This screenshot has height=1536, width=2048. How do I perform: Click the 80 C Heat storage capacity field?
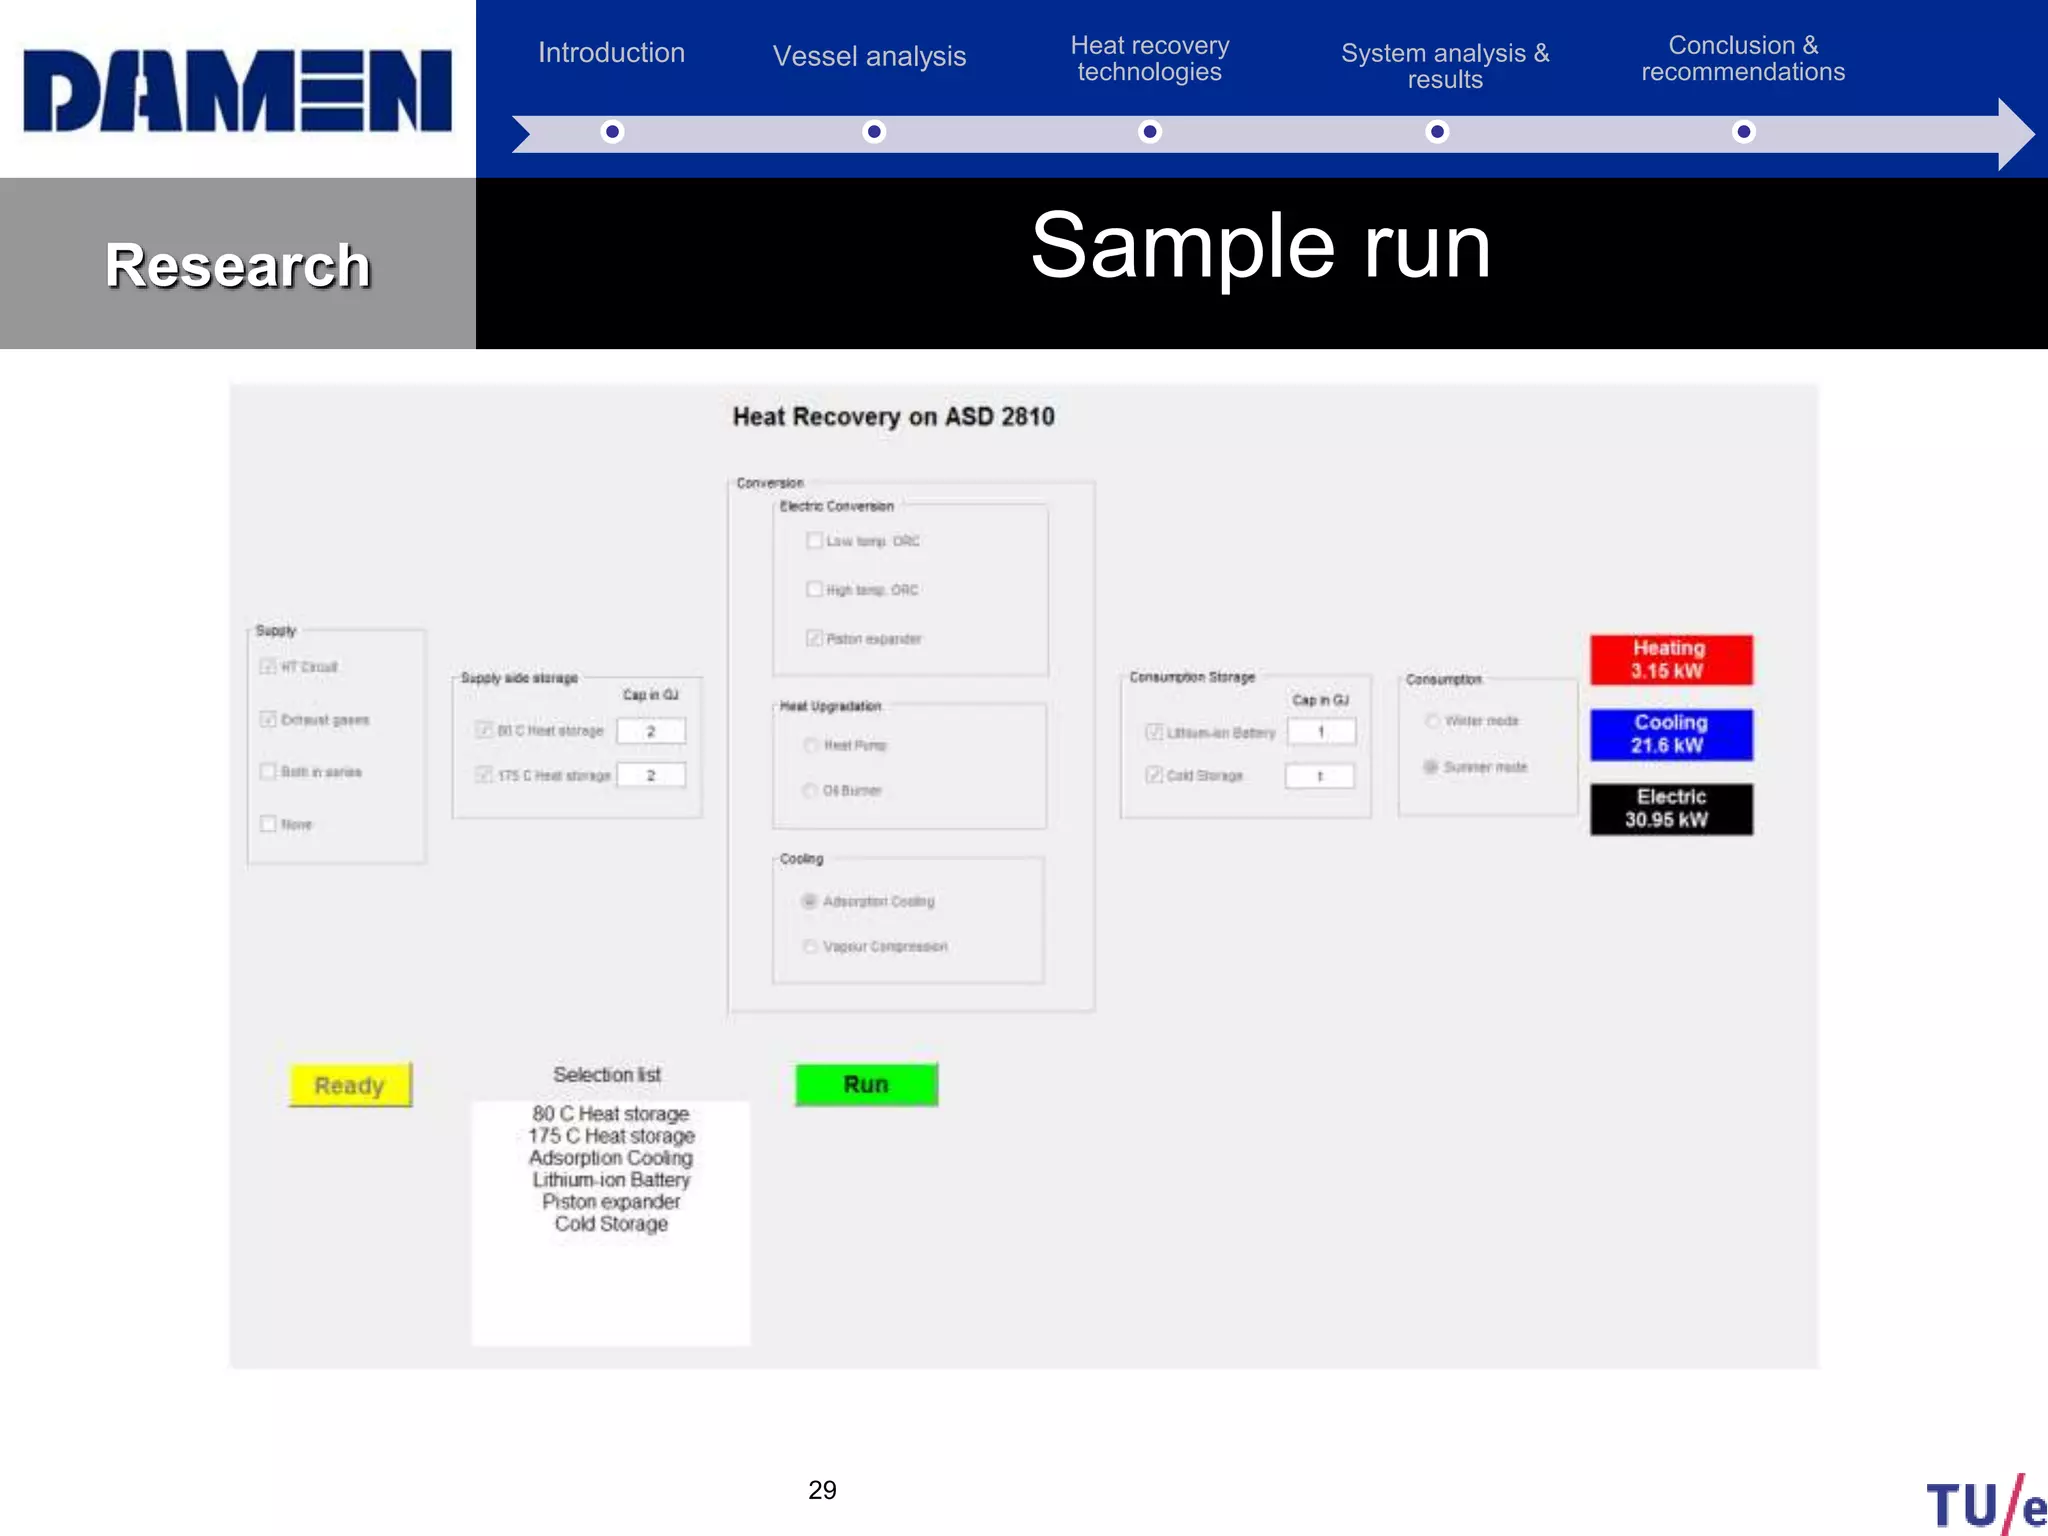651,732
